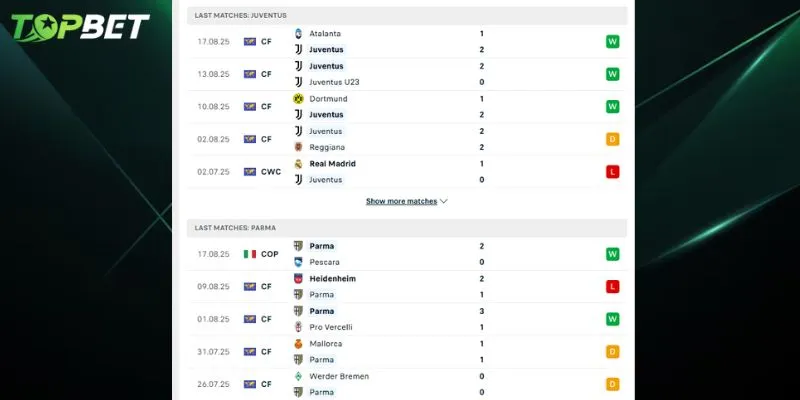Click the Real Madrid club crest

298,164
